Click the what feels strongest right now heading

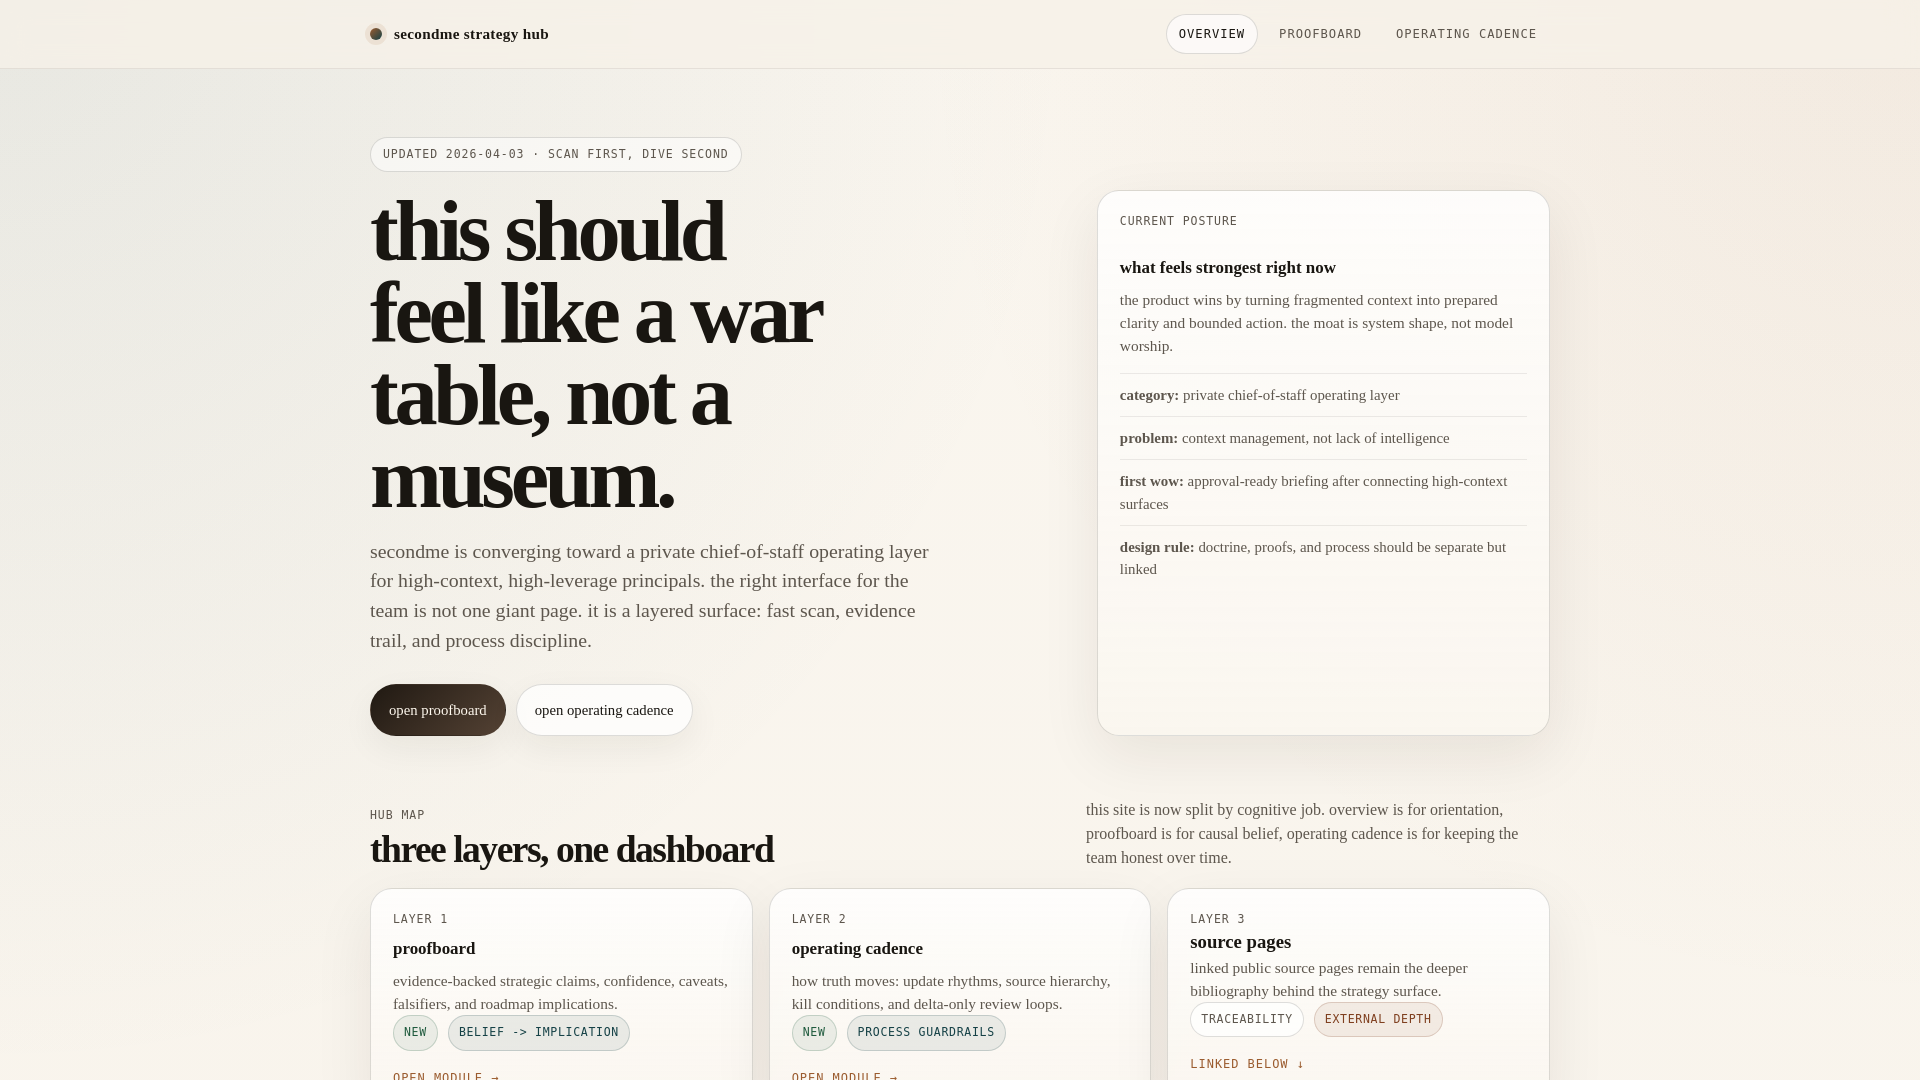pos(1227,268)
